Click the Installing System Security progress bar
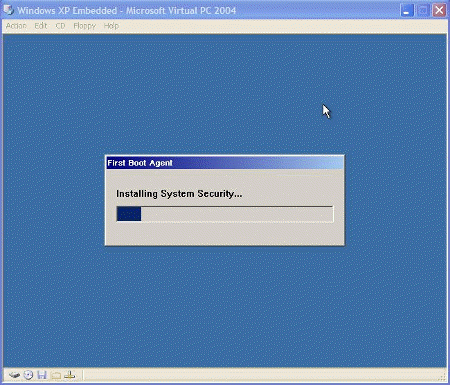Viewport: 450px width, 385px height. point(225,214)
